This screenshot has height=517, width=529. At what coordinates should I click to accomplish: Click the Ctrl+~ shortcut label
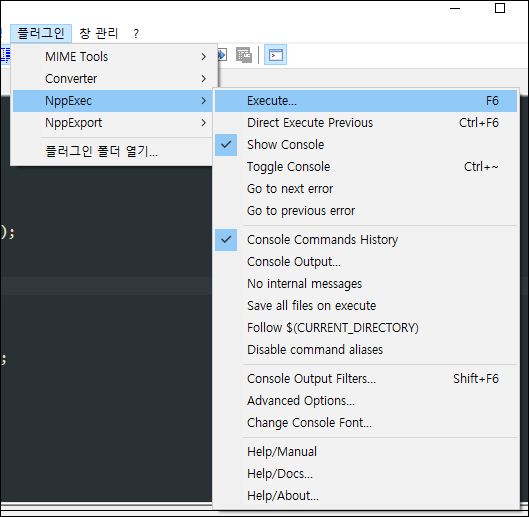(x=481, y=167)
